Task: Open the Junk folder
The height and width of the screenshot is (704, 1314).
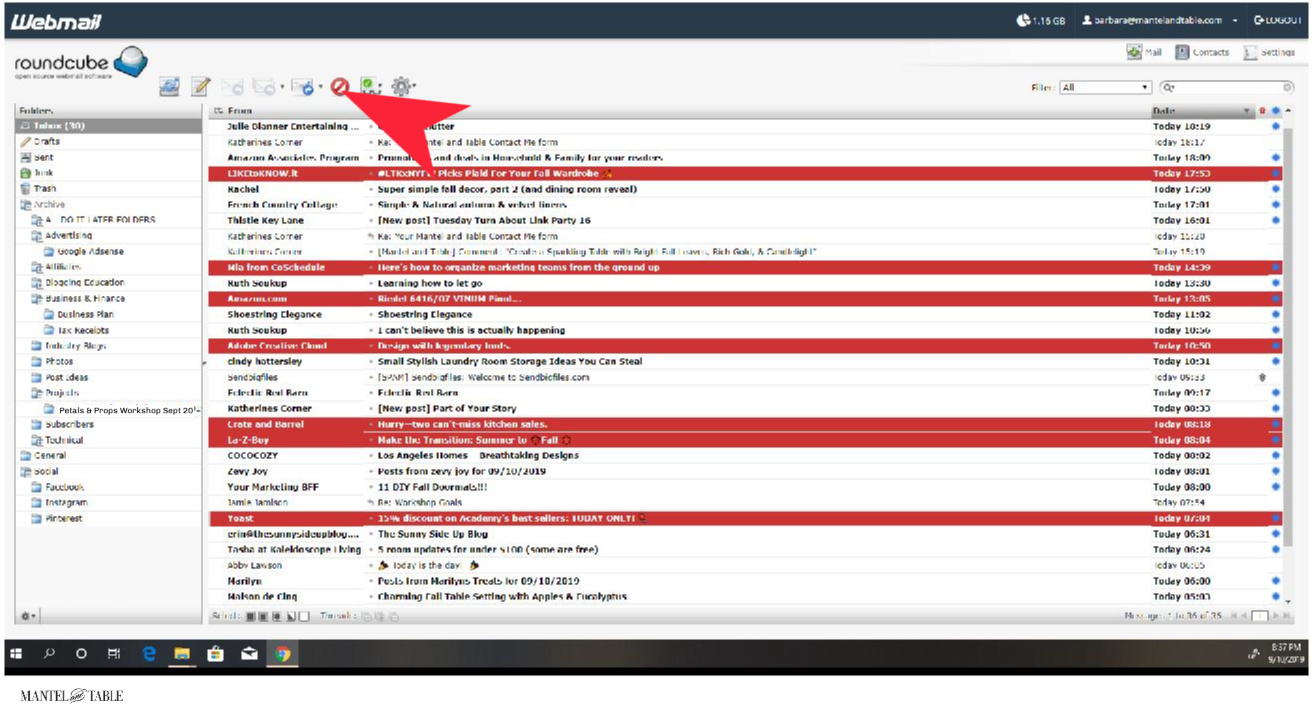Action: point(108,173)
